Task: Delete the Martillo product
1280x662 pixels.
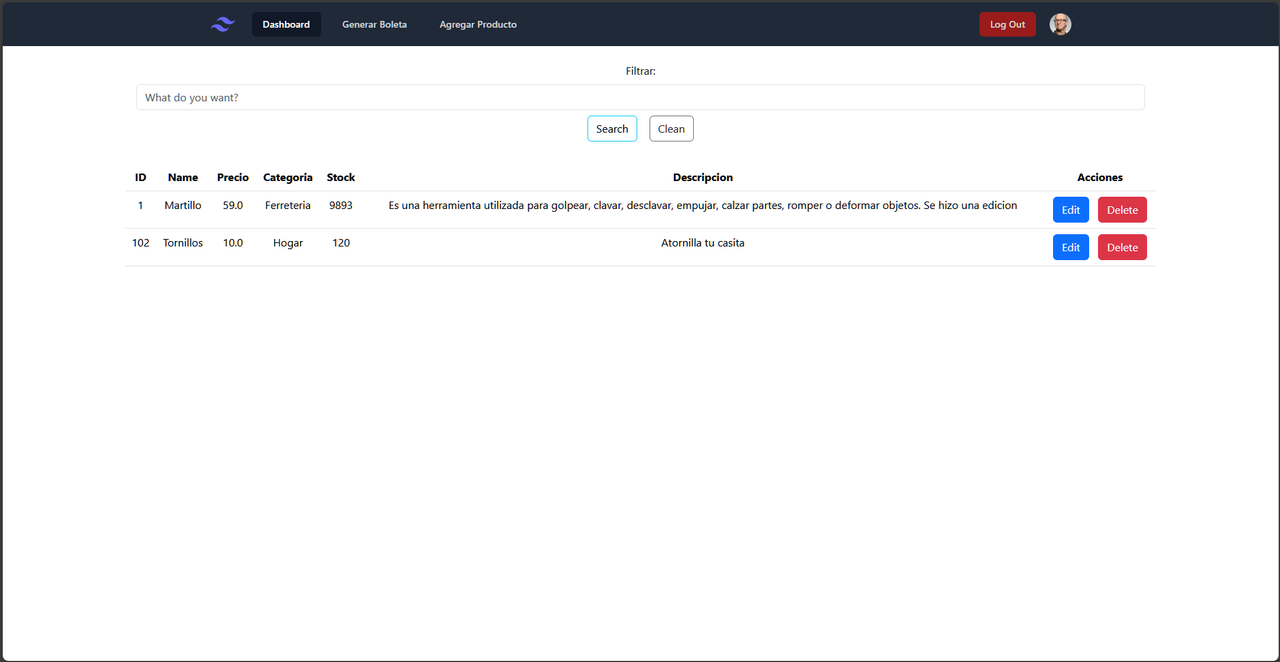Action: pyautogui.click(x=1122, y=209)
